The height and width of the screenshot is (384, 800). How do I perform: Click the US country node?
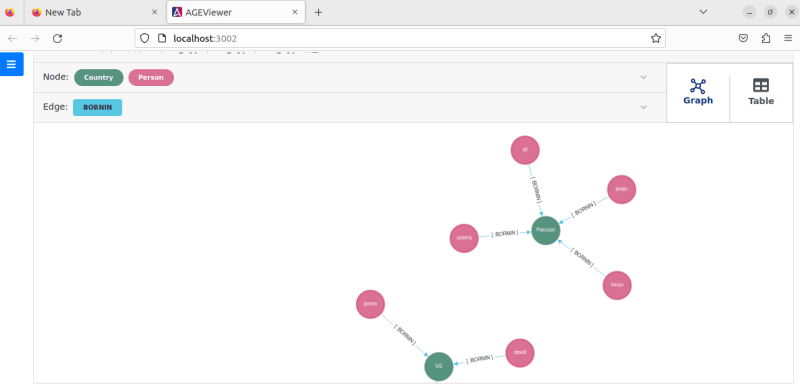439,366
